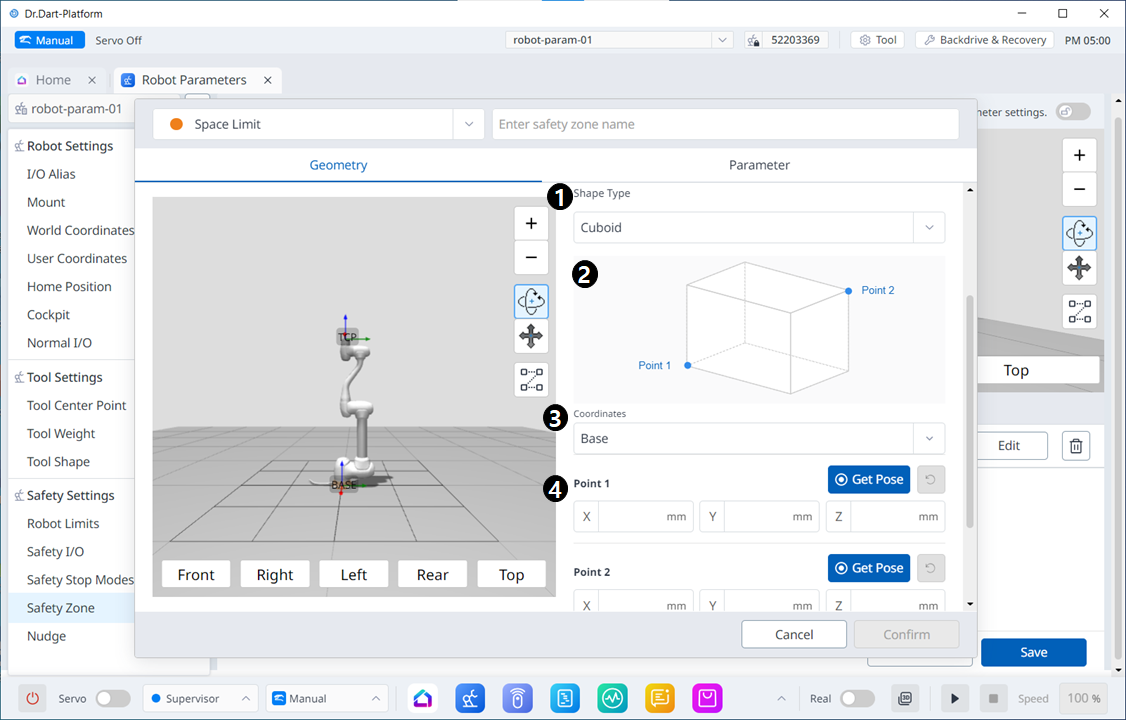Click the play button near Speed

click(955, 698)
